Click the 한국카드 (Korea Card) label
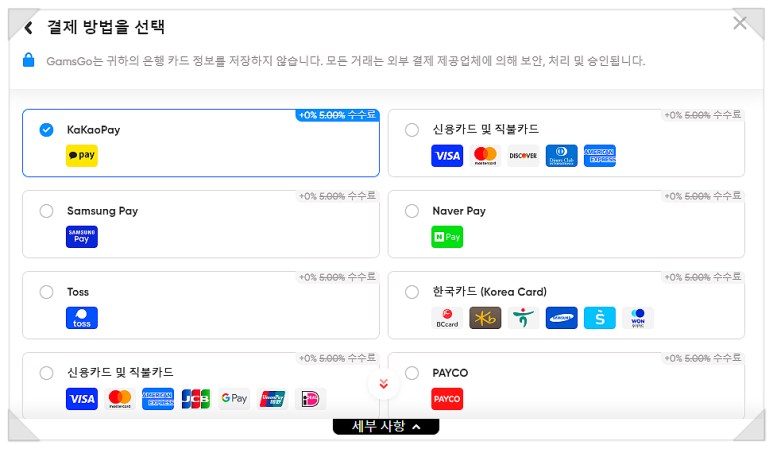Viewport: 773px width, 449px height. [x=490, y=292]
